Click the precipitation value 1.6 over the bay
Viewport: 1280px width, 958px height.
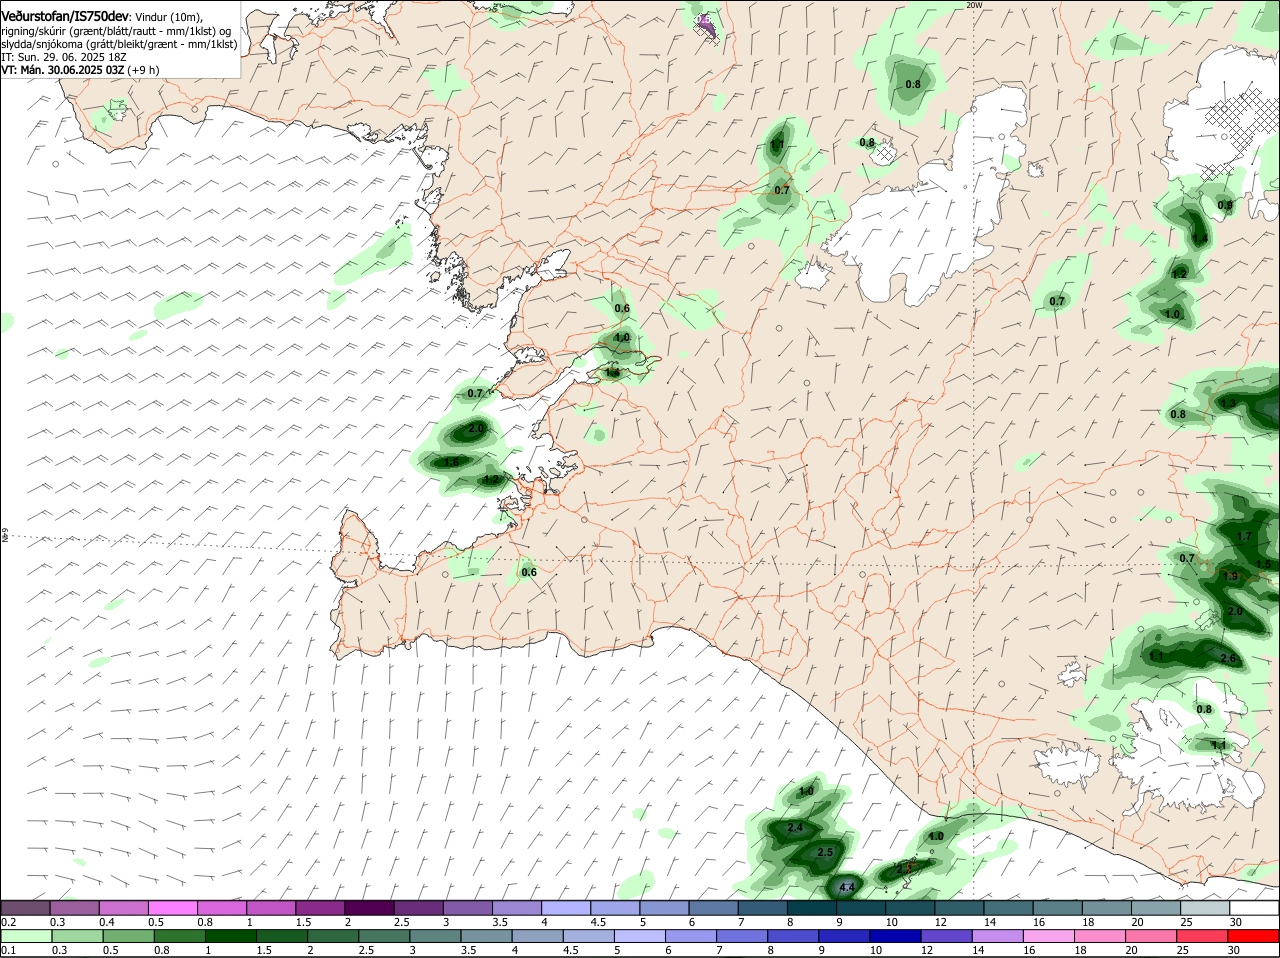(452, 462)
